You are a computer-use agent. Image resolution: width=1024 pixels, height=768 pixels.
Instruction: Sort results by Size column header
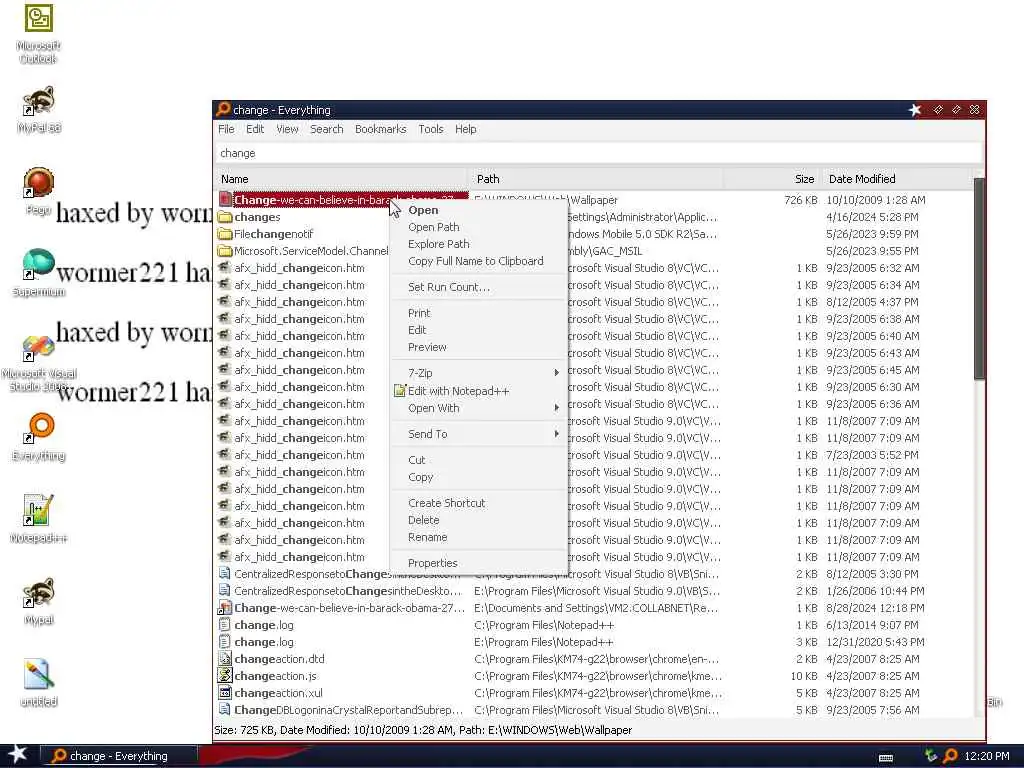pos(771,179)
